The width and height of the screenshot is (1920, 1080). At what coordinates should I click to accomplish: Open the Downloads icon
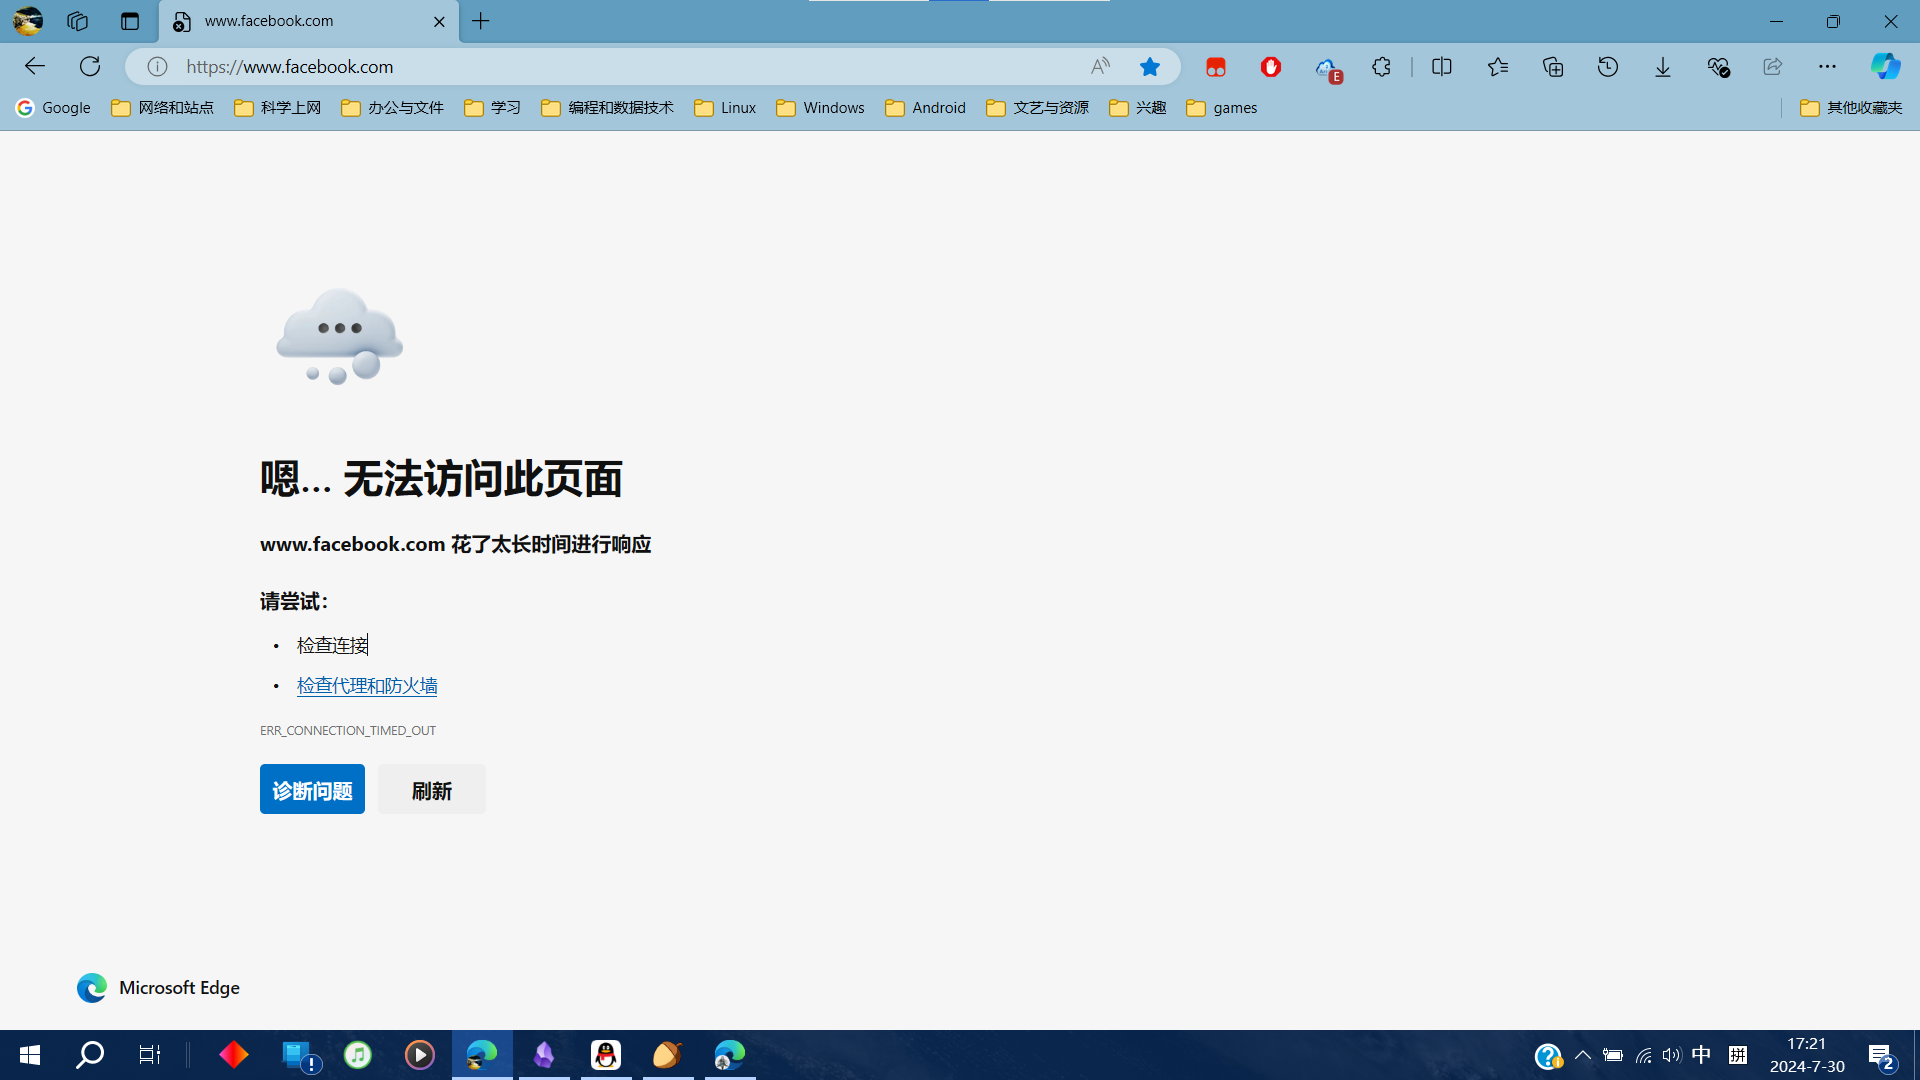coord(1663,67)
